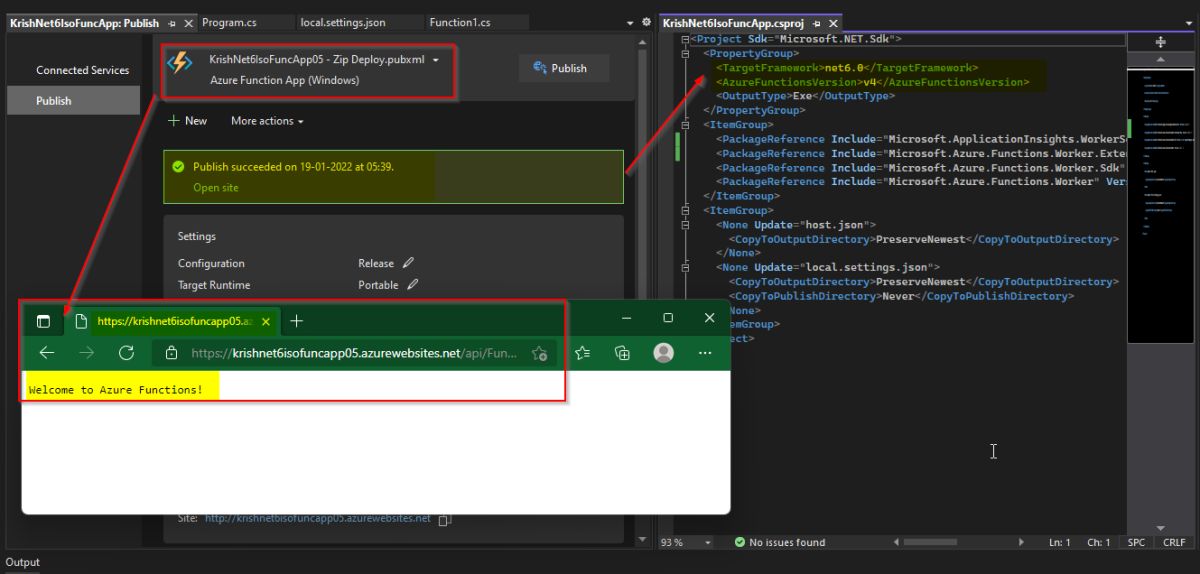Open the Output panel tab
1200x574 pixels.
click(x=23, y=562)
